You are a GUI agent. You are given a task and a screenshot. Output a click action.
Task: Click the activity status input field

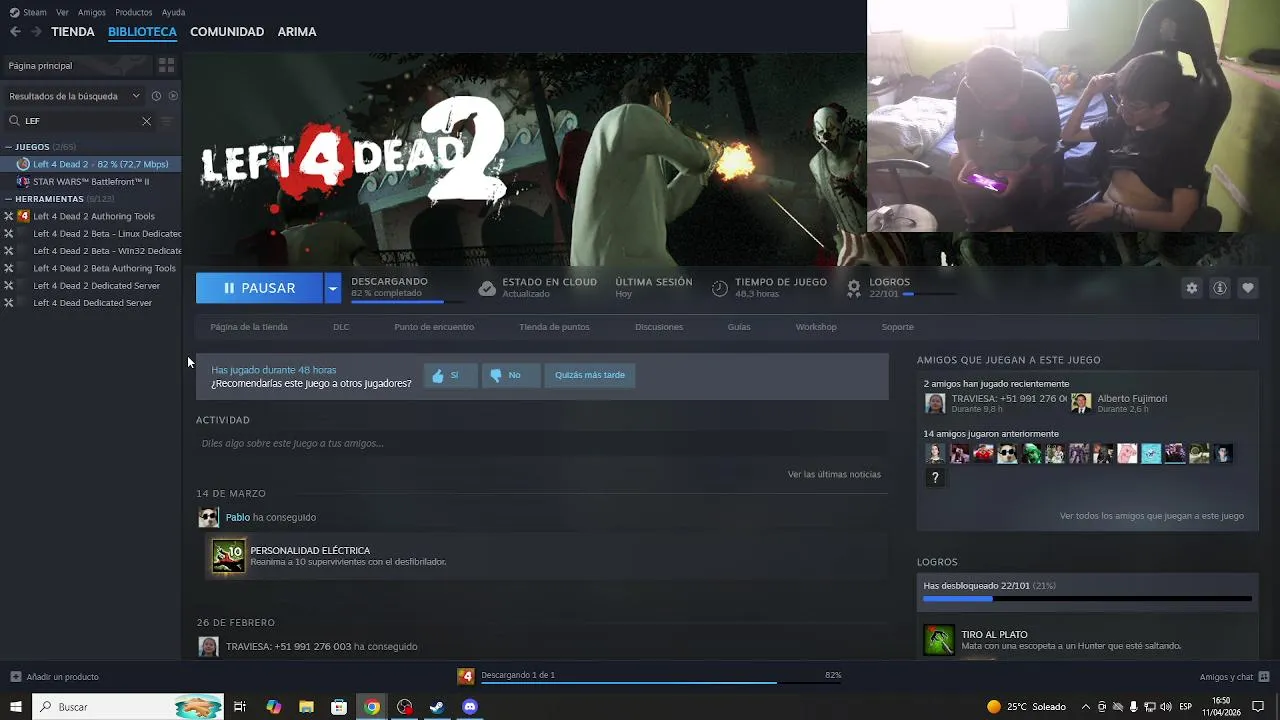coord(542,443)
